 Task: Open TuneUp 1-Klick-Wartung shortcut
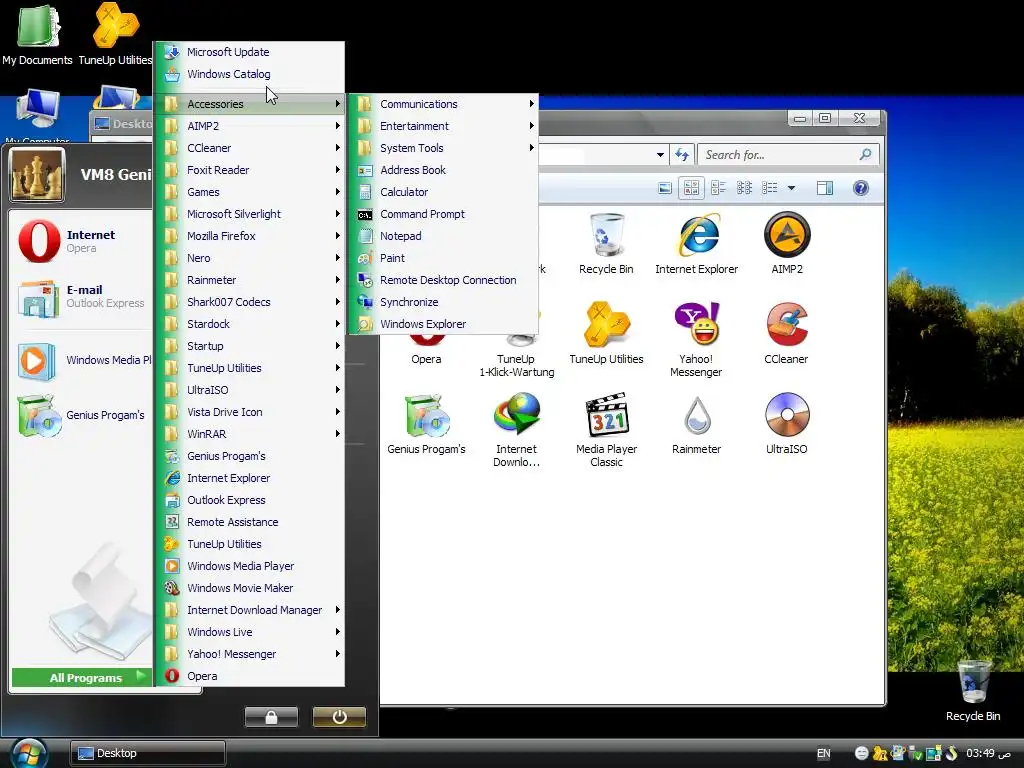[x=517, y=356]
